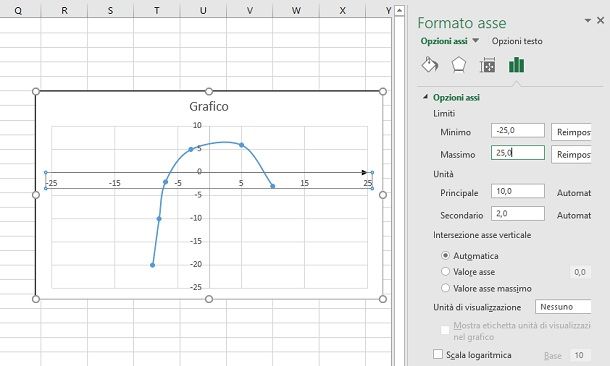Click the bottom-right chart resize handle
The width and height of the screenshot is (610, 366).
[383, 299]
